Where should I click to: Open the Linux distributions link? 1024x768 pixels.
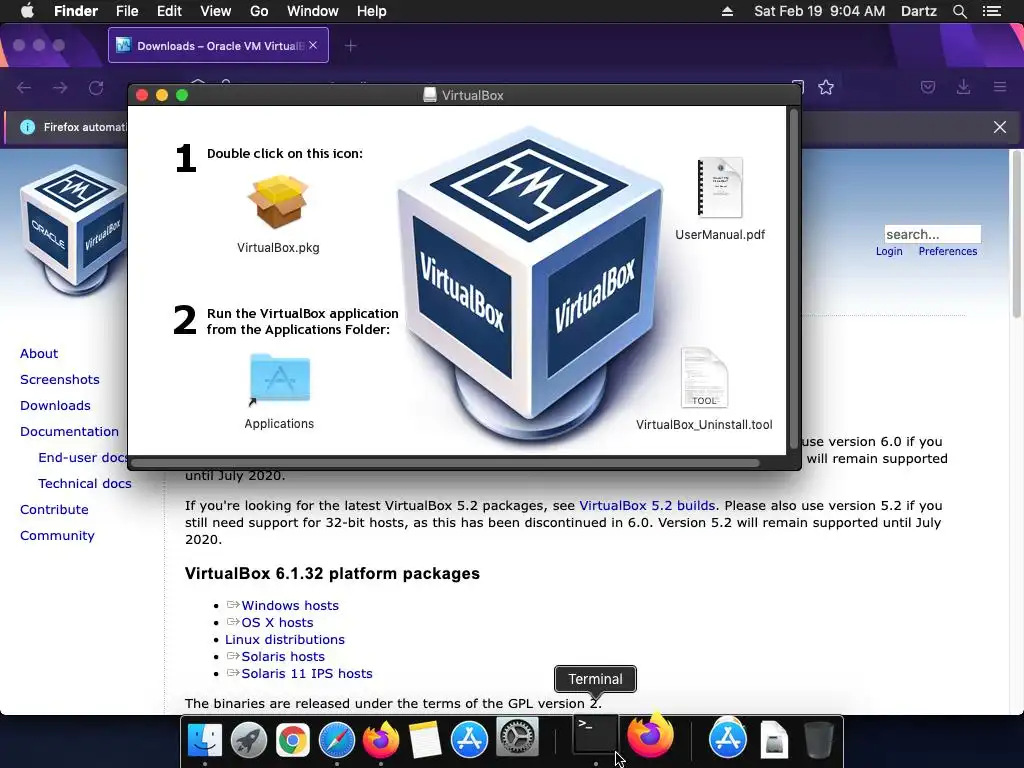click(285, 639)
